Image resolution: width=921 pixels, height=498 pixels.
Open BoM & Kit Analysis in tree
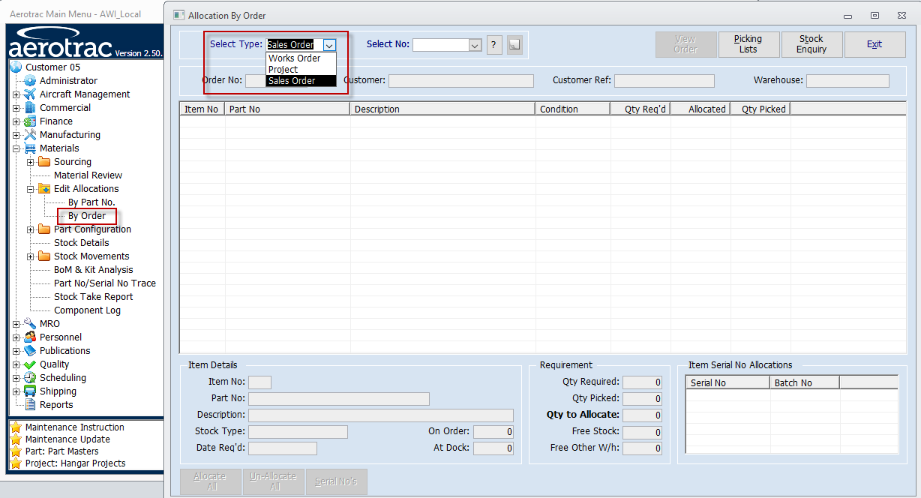click(x=93, y=270)
